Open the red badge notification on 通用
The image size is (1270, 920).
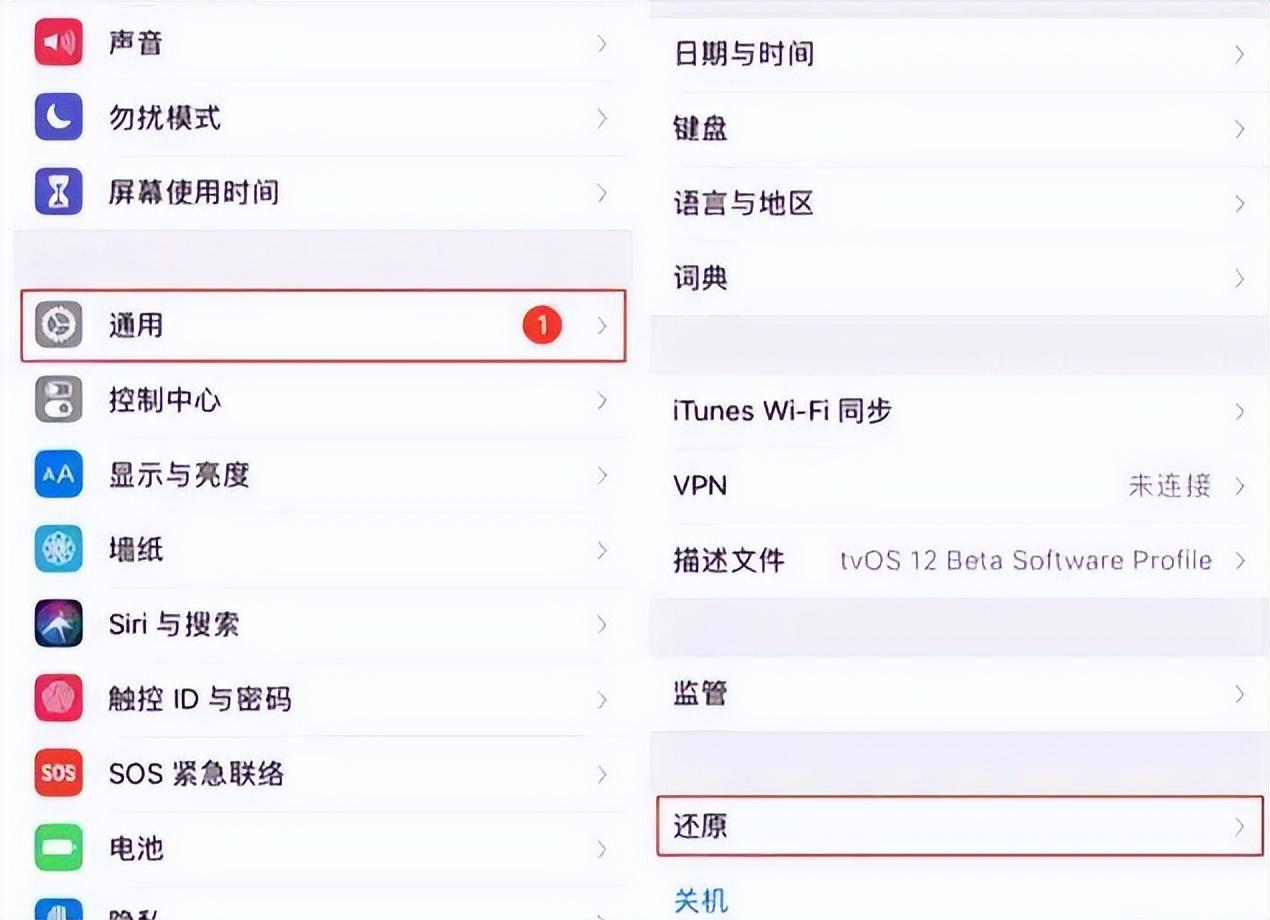point(542,325)
